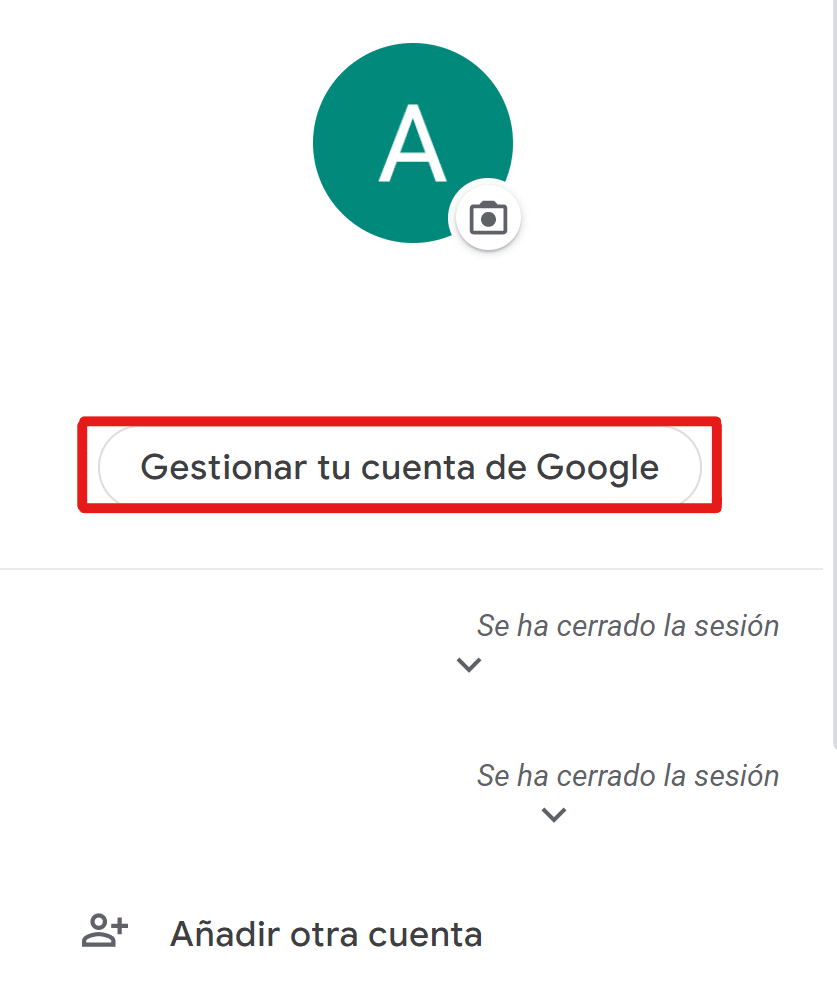
Task: Click the vertical scrollbar on the right edge
Action: (x=834, y=374)
